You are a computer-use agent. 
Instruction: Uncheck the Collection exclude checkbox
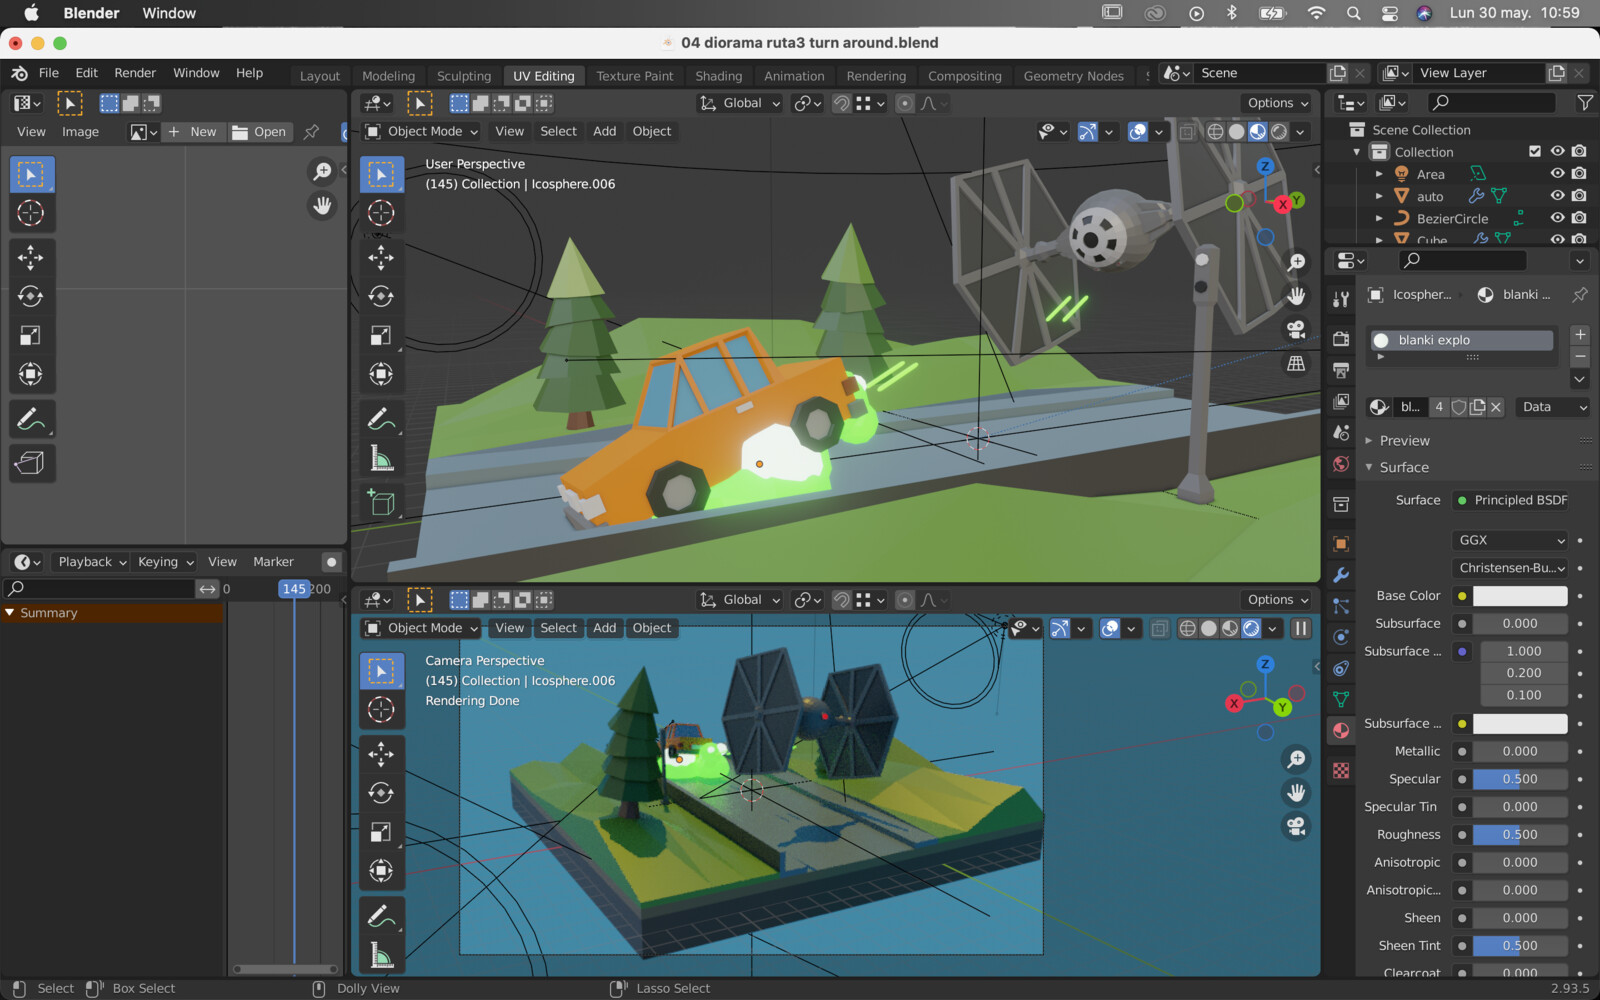point(1535,151)
